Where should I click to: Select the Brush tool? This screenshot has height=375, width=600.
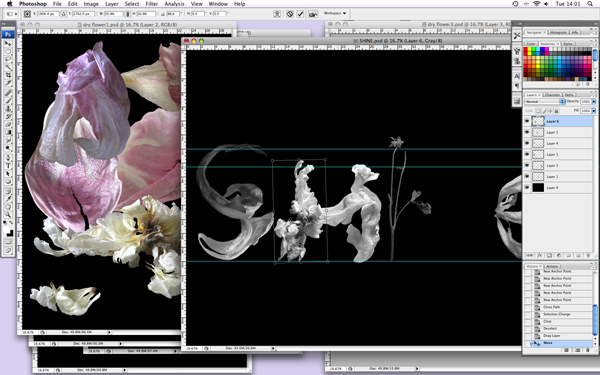(8, 101)
